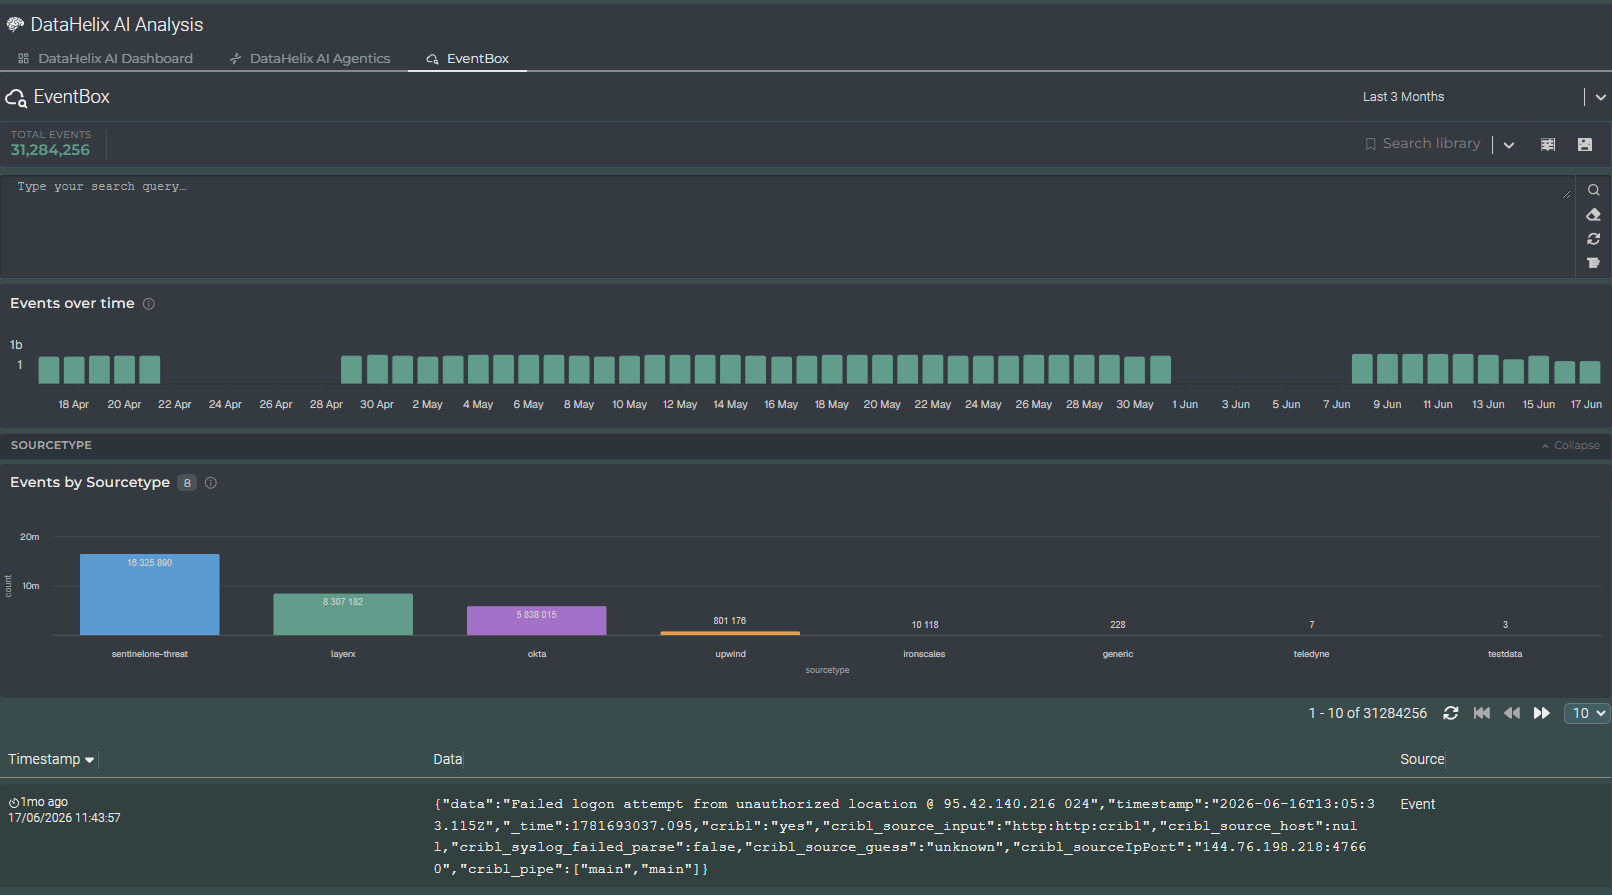Switch to the DataHelix AI Agentics tab
This screenshot has width=1612, height=895.
[x=310, y=59]
